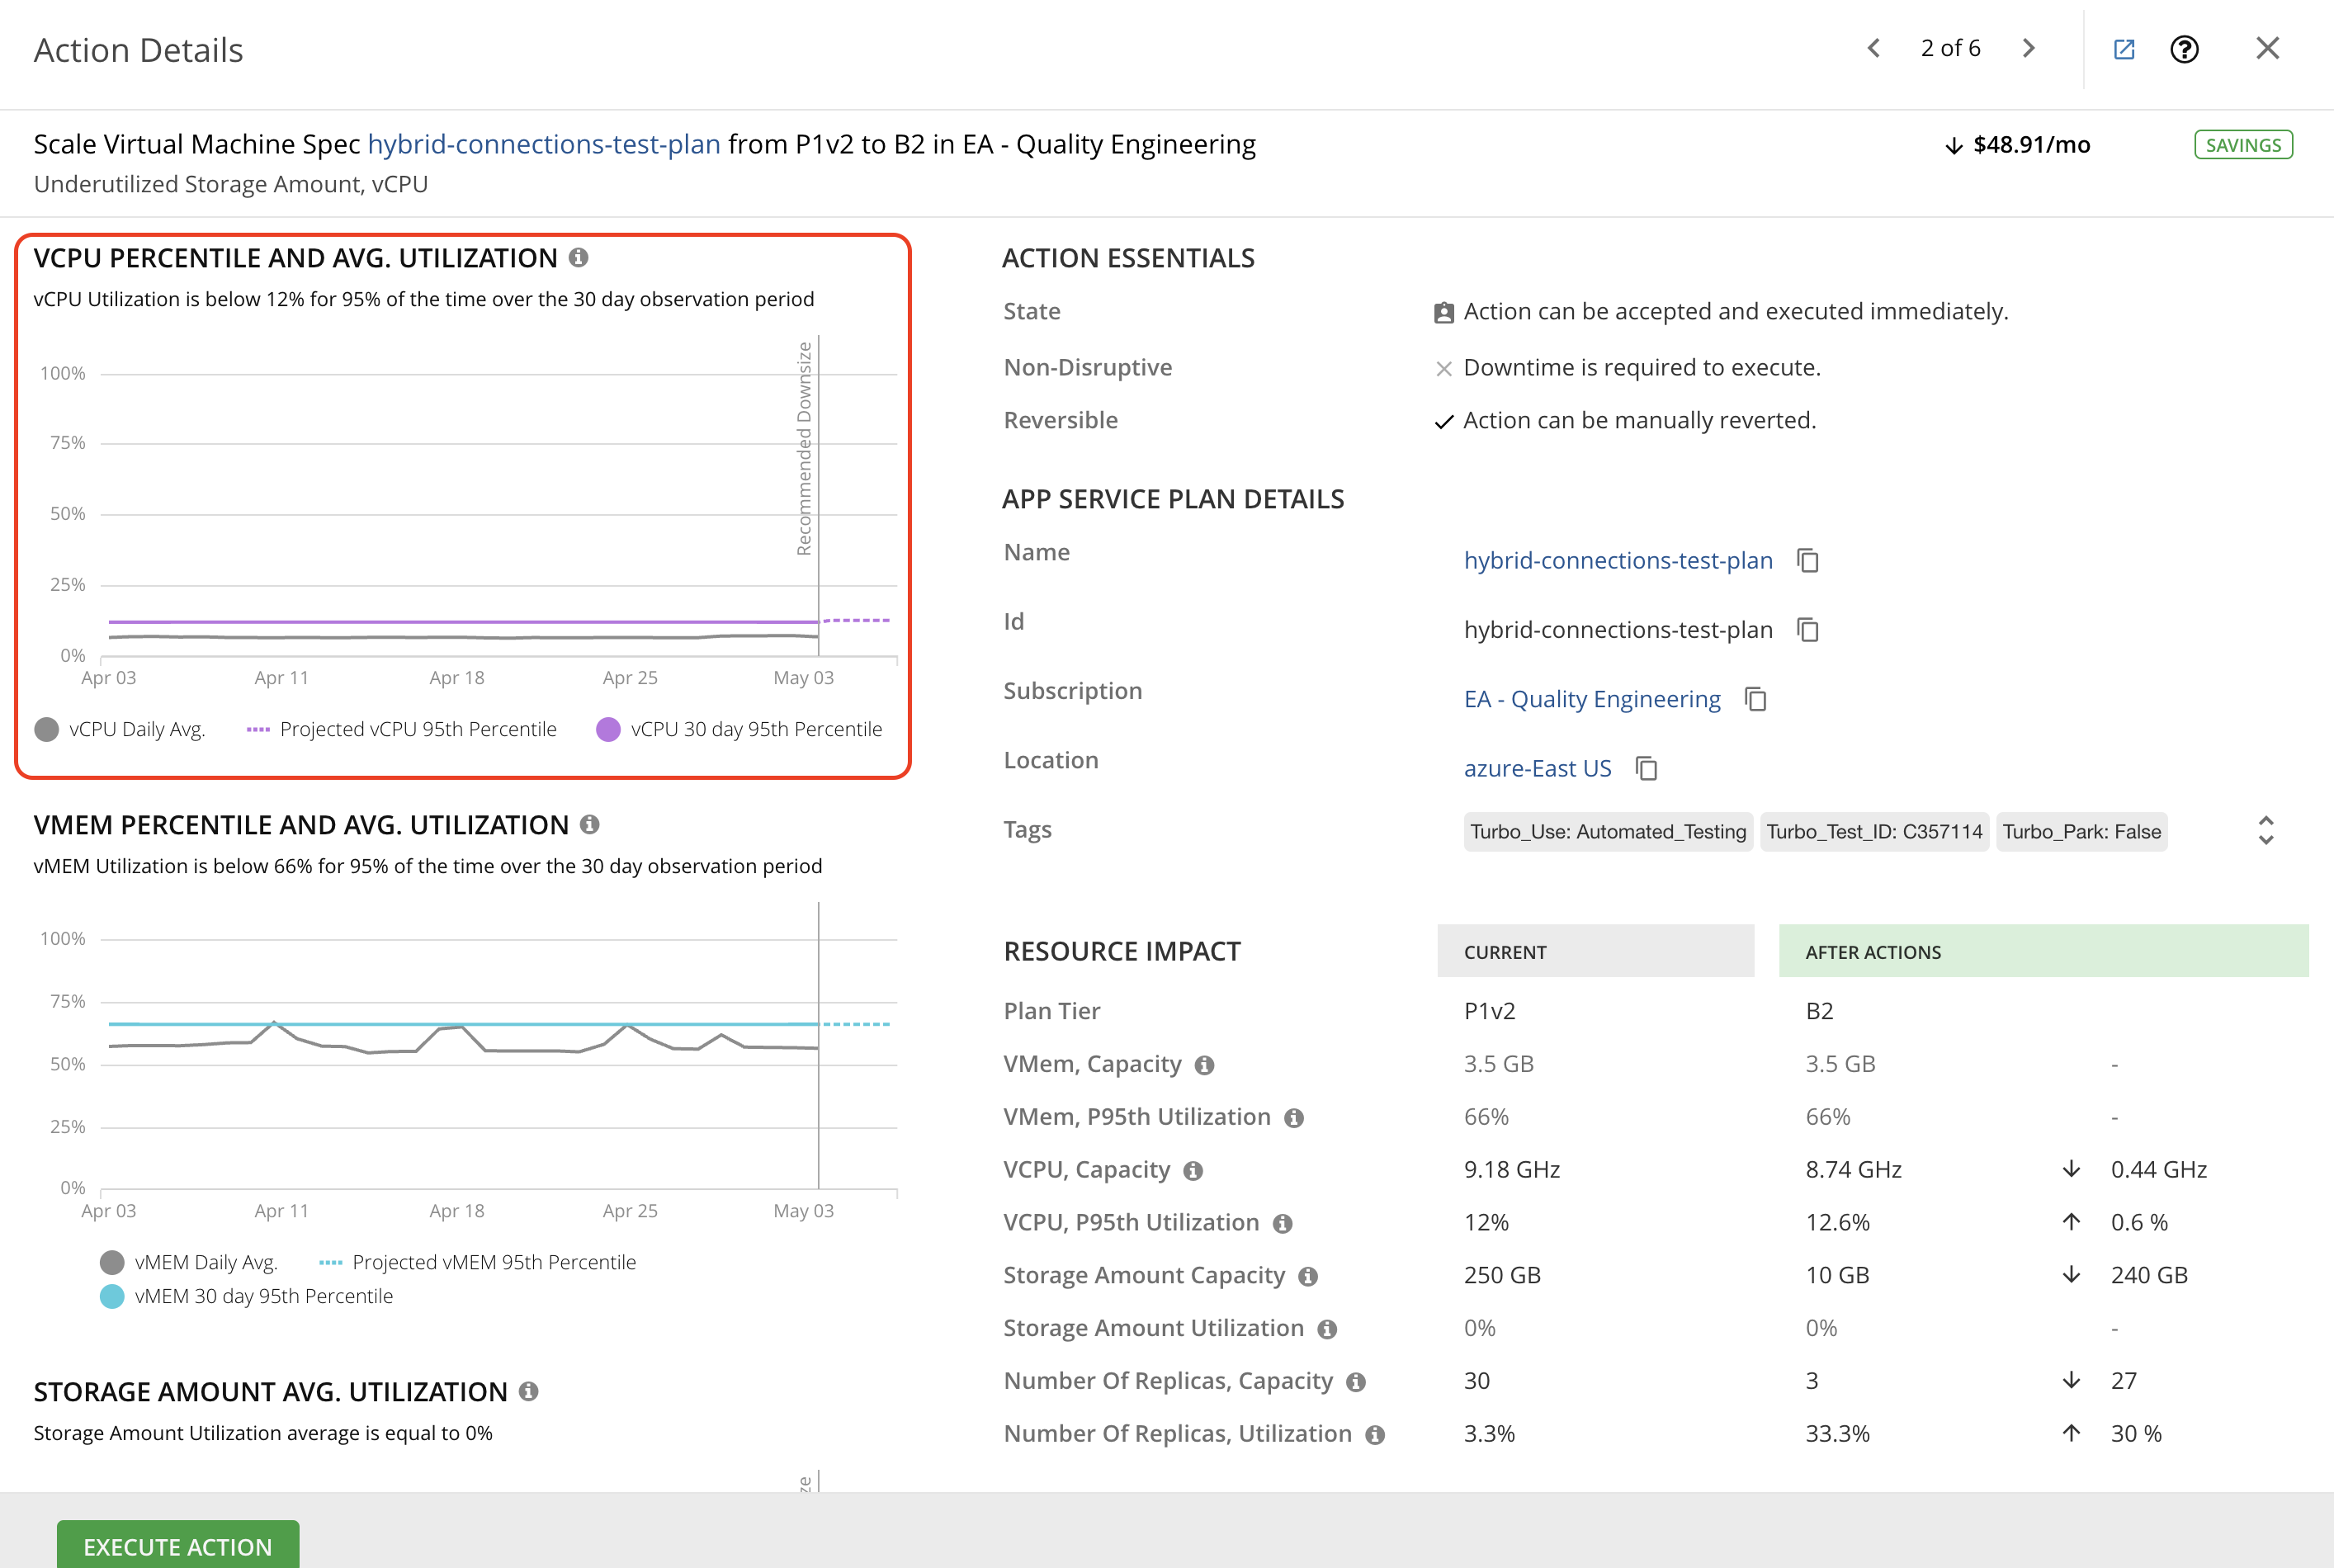The image size is (2334, 1568).
Task: Click the help question mark icon
Action: pos(2184,49)
